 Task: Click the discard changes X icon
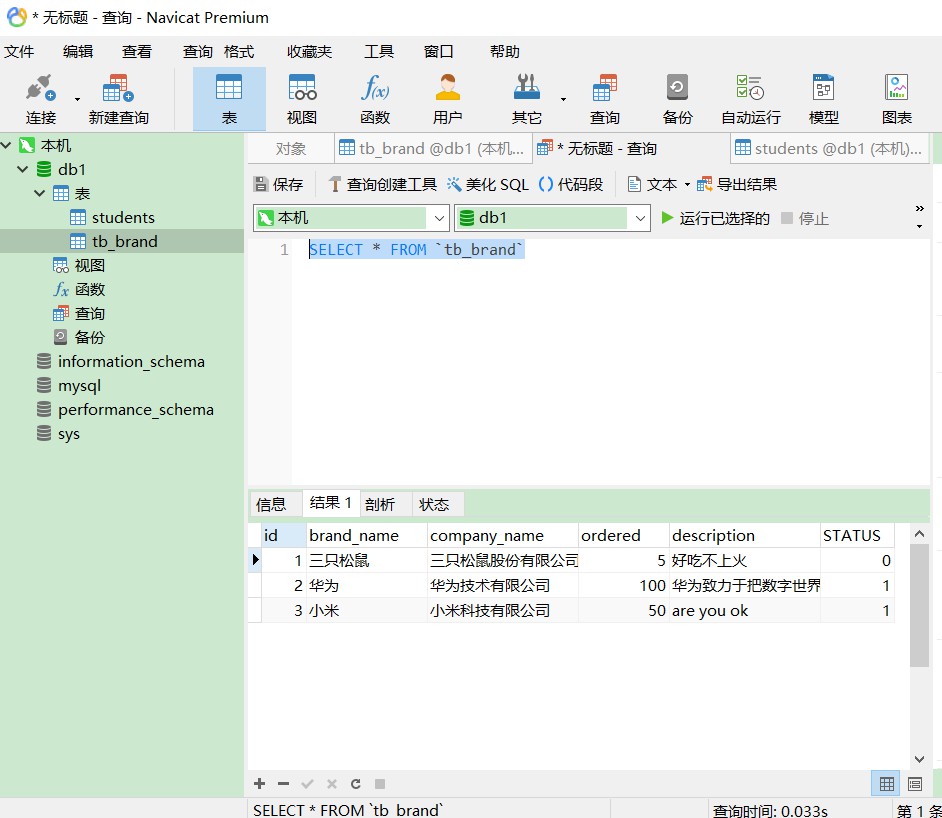pos(332,784)
